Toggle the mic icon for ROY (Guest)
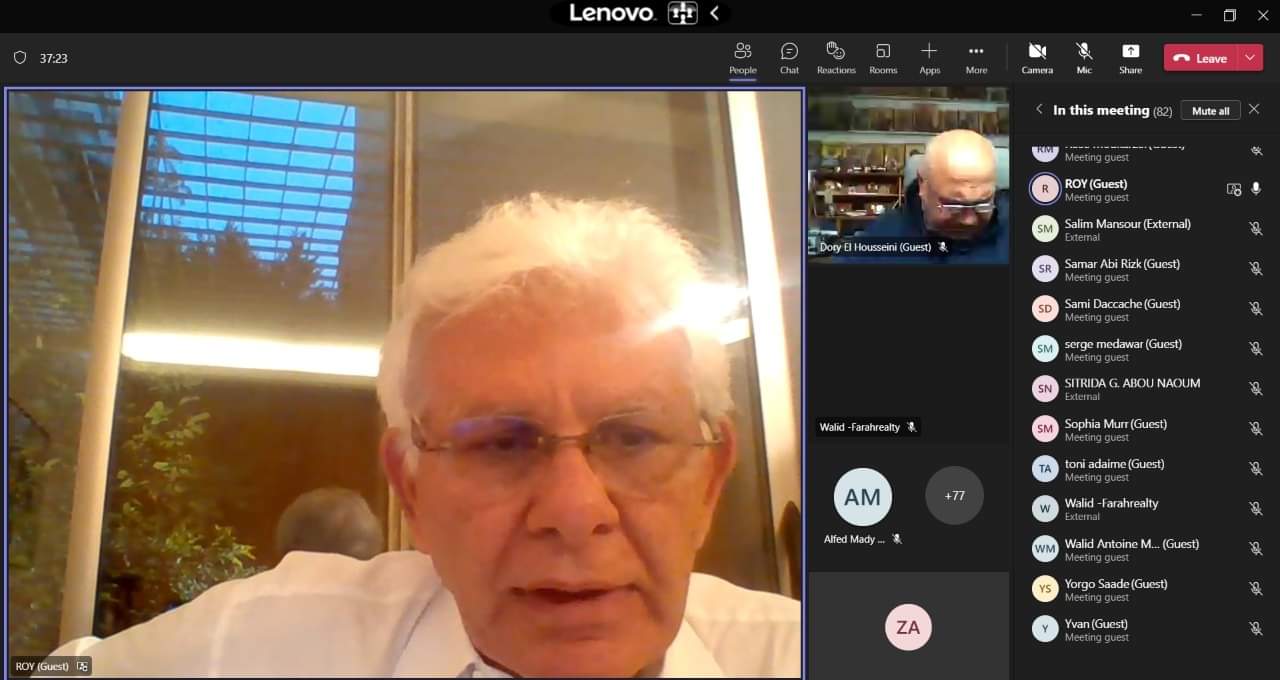1280x680 pixels. 1256,189
